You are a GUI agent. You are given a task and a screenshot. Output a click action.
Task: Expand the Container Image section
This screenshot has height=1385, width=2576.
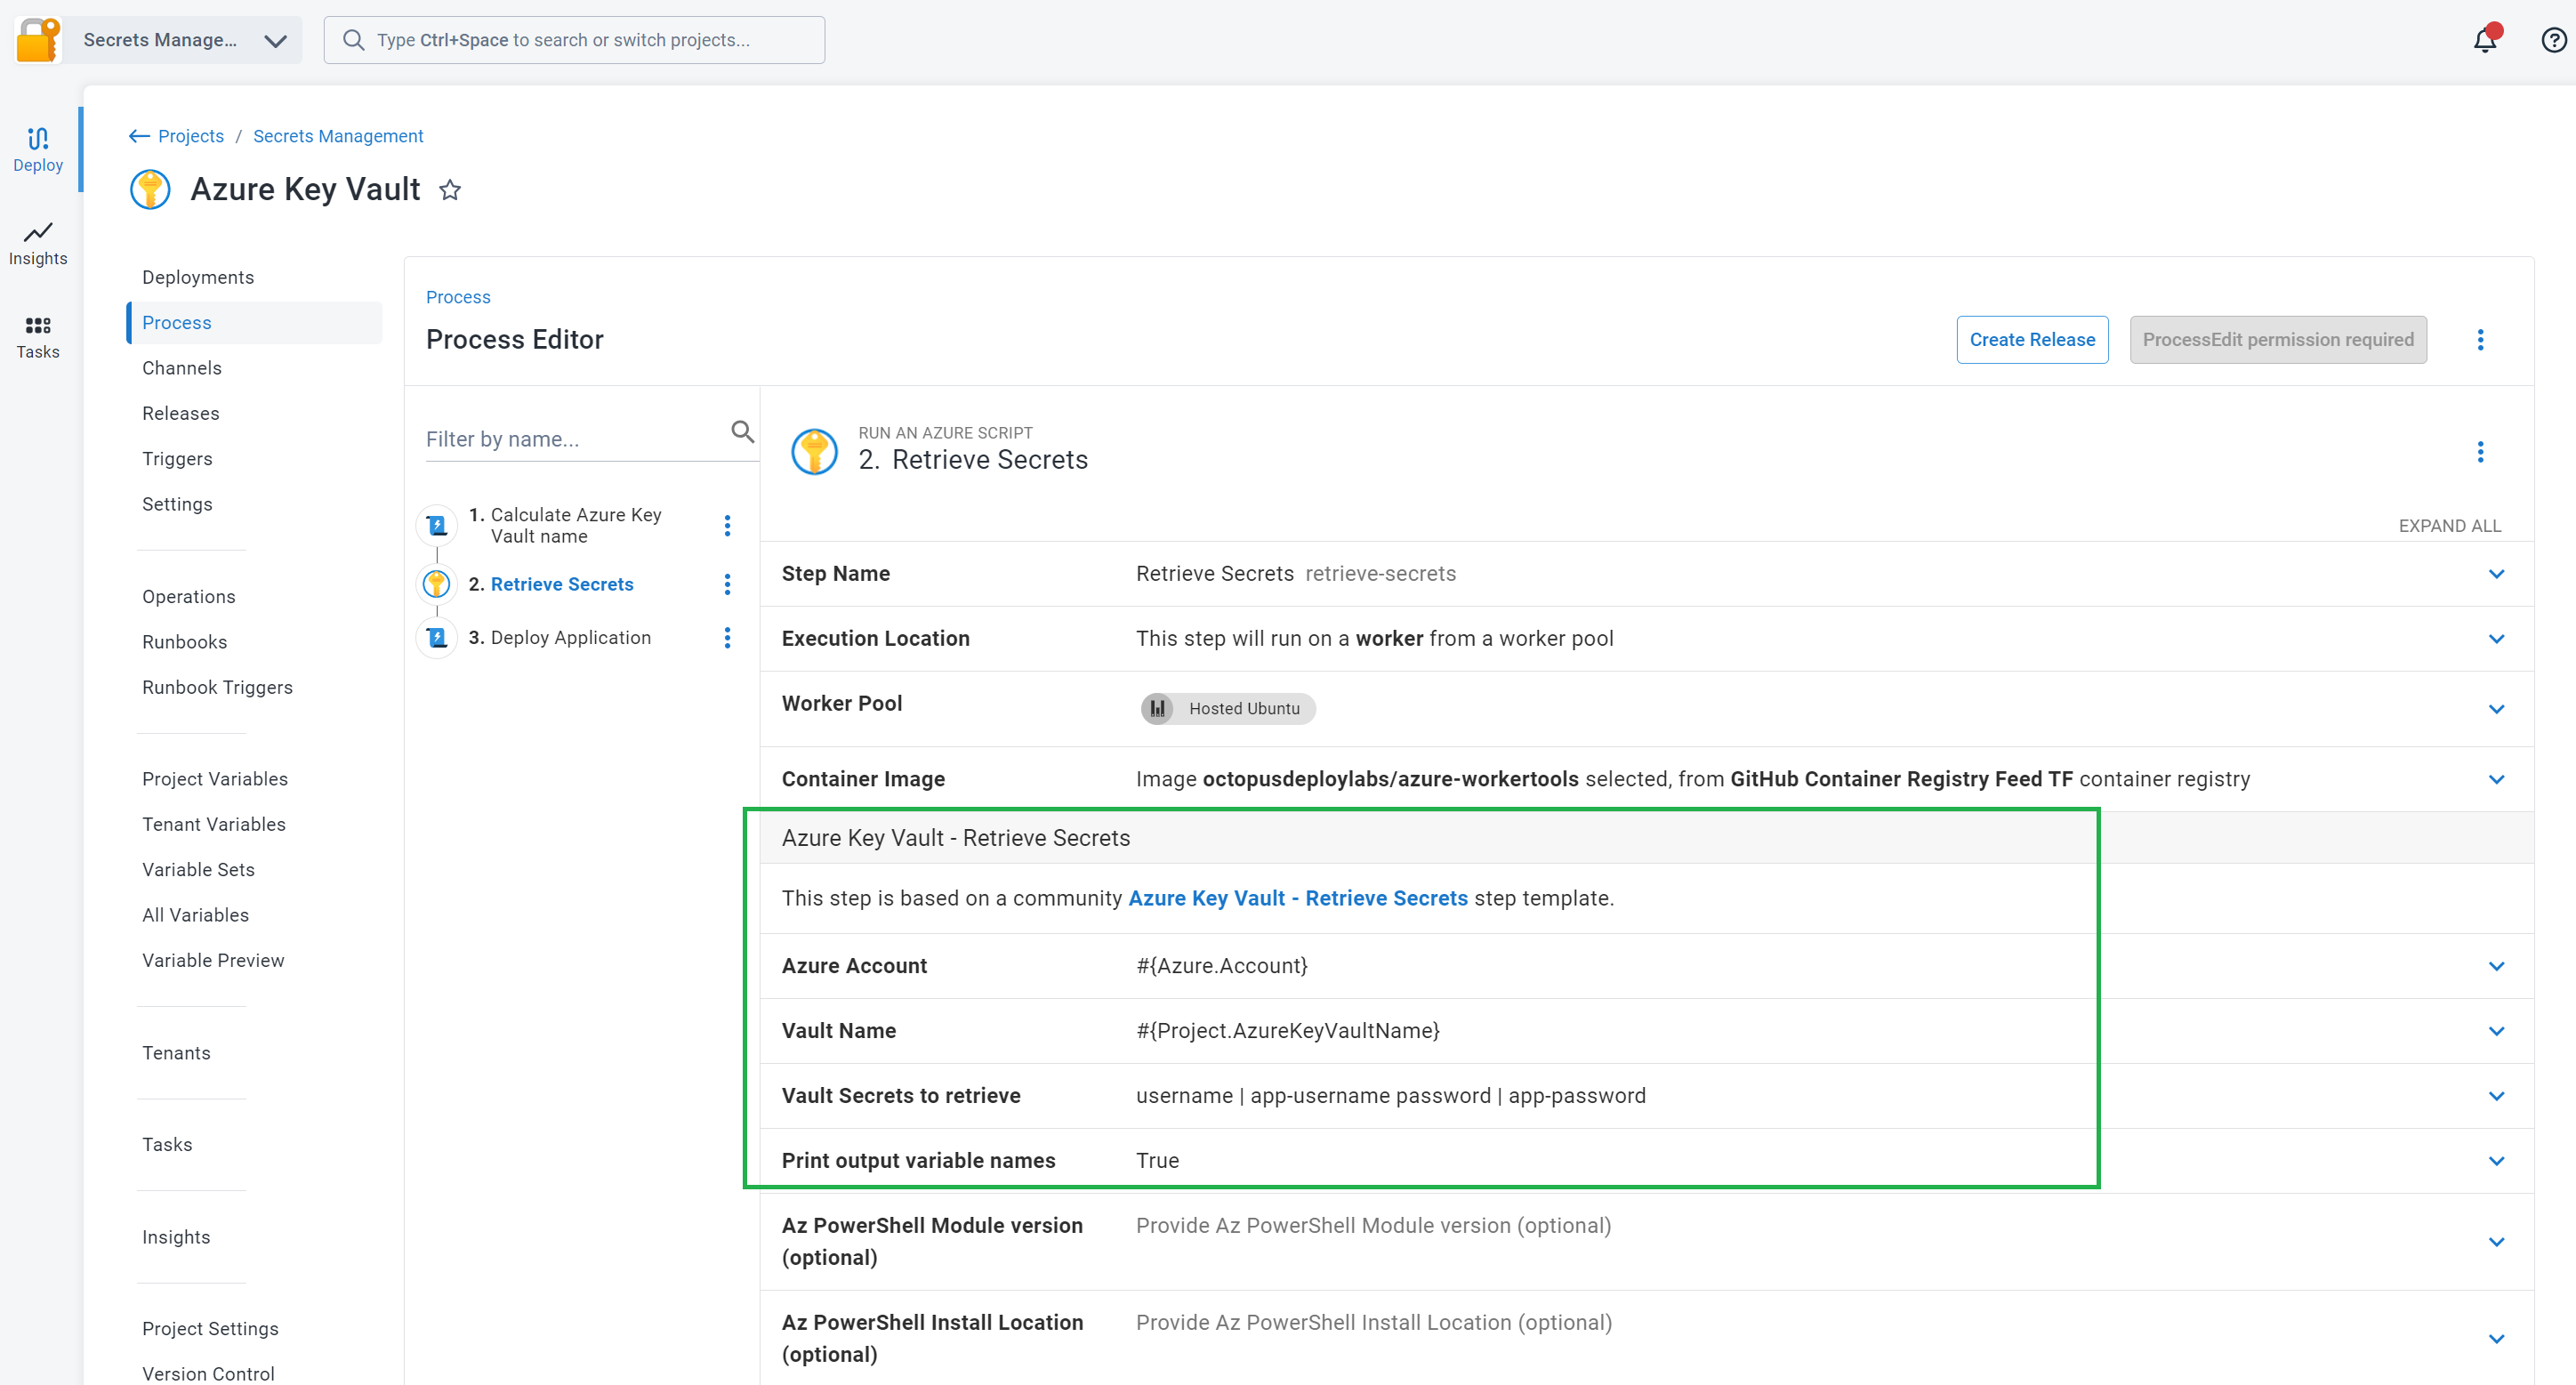tap(2496, 780)
